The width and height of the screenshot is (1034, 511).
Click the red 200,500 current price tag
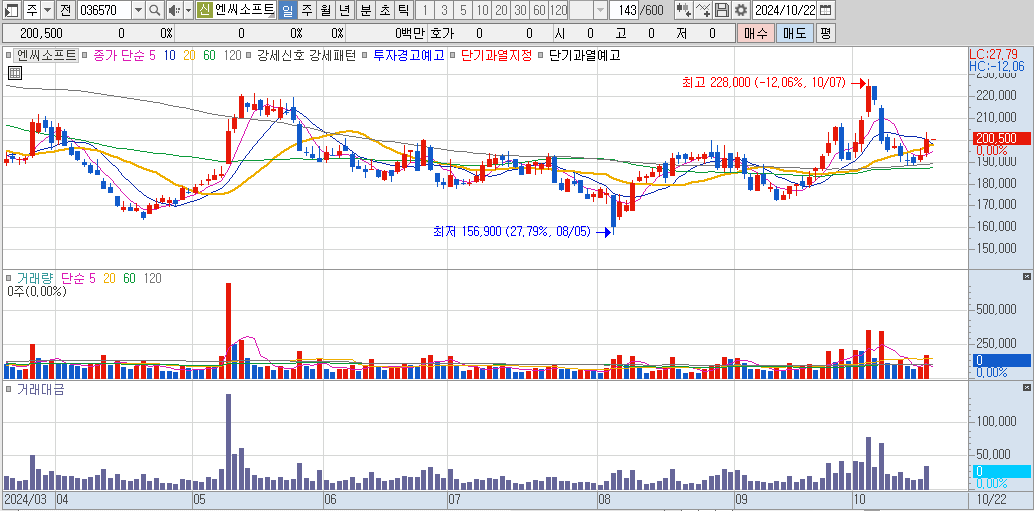coord(1001,138)
